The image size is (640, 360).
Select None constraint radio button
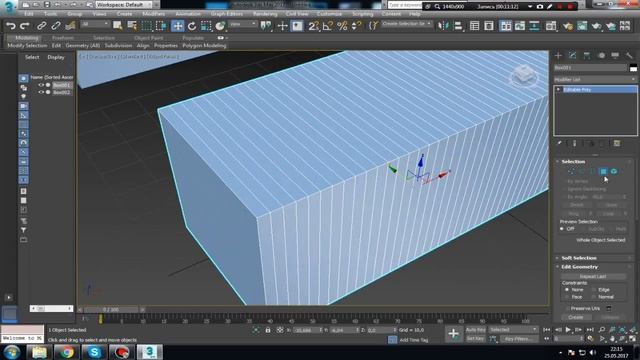pyautogui.click(x=567, y=290)
